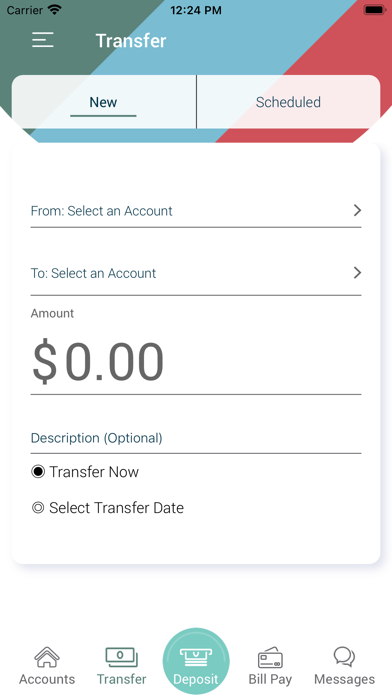Select the Transfer Now radio button
The image size is (392, 696).
pos(38,471)
